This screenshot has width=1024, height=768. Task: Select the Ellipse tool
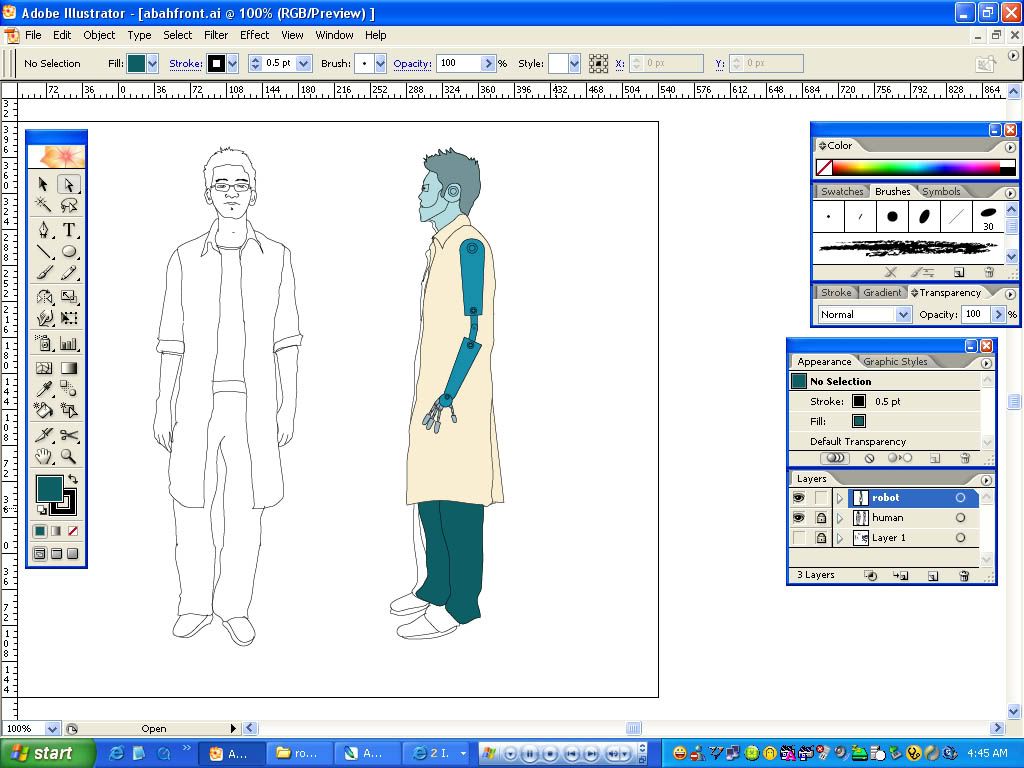click(69, 251)
